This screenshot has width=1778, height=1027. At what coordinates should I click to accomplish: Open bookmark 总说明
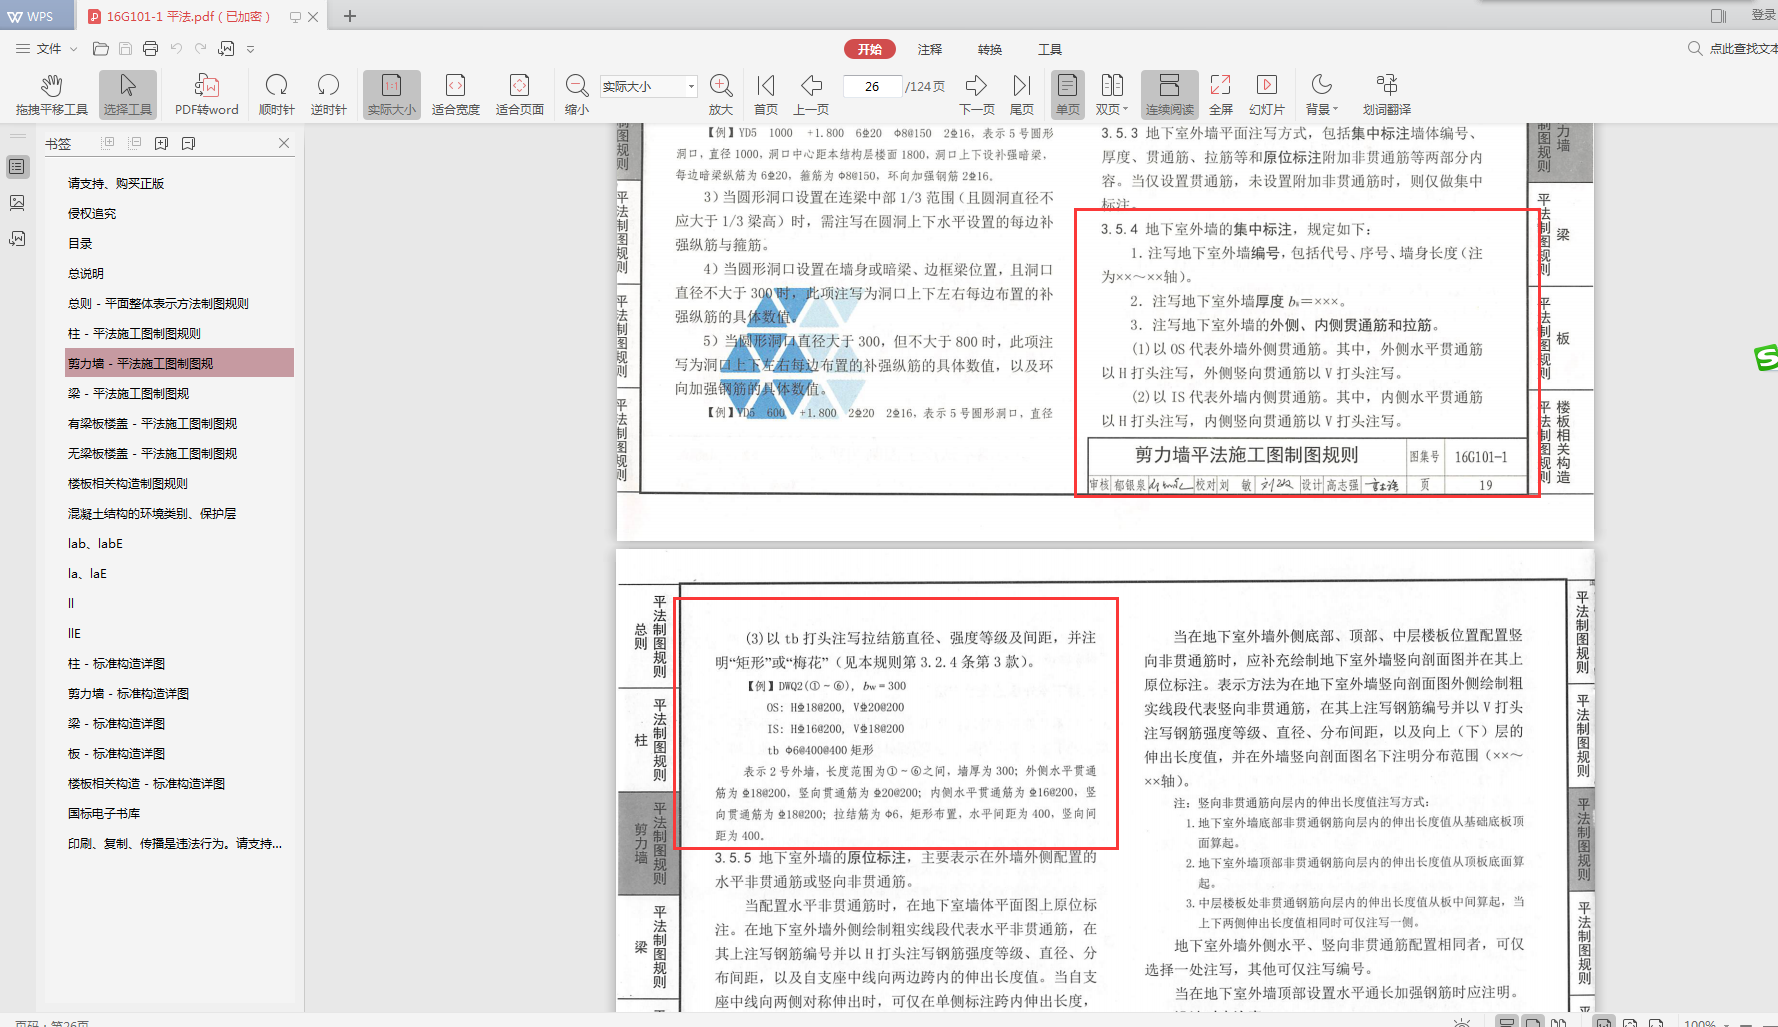86,273
